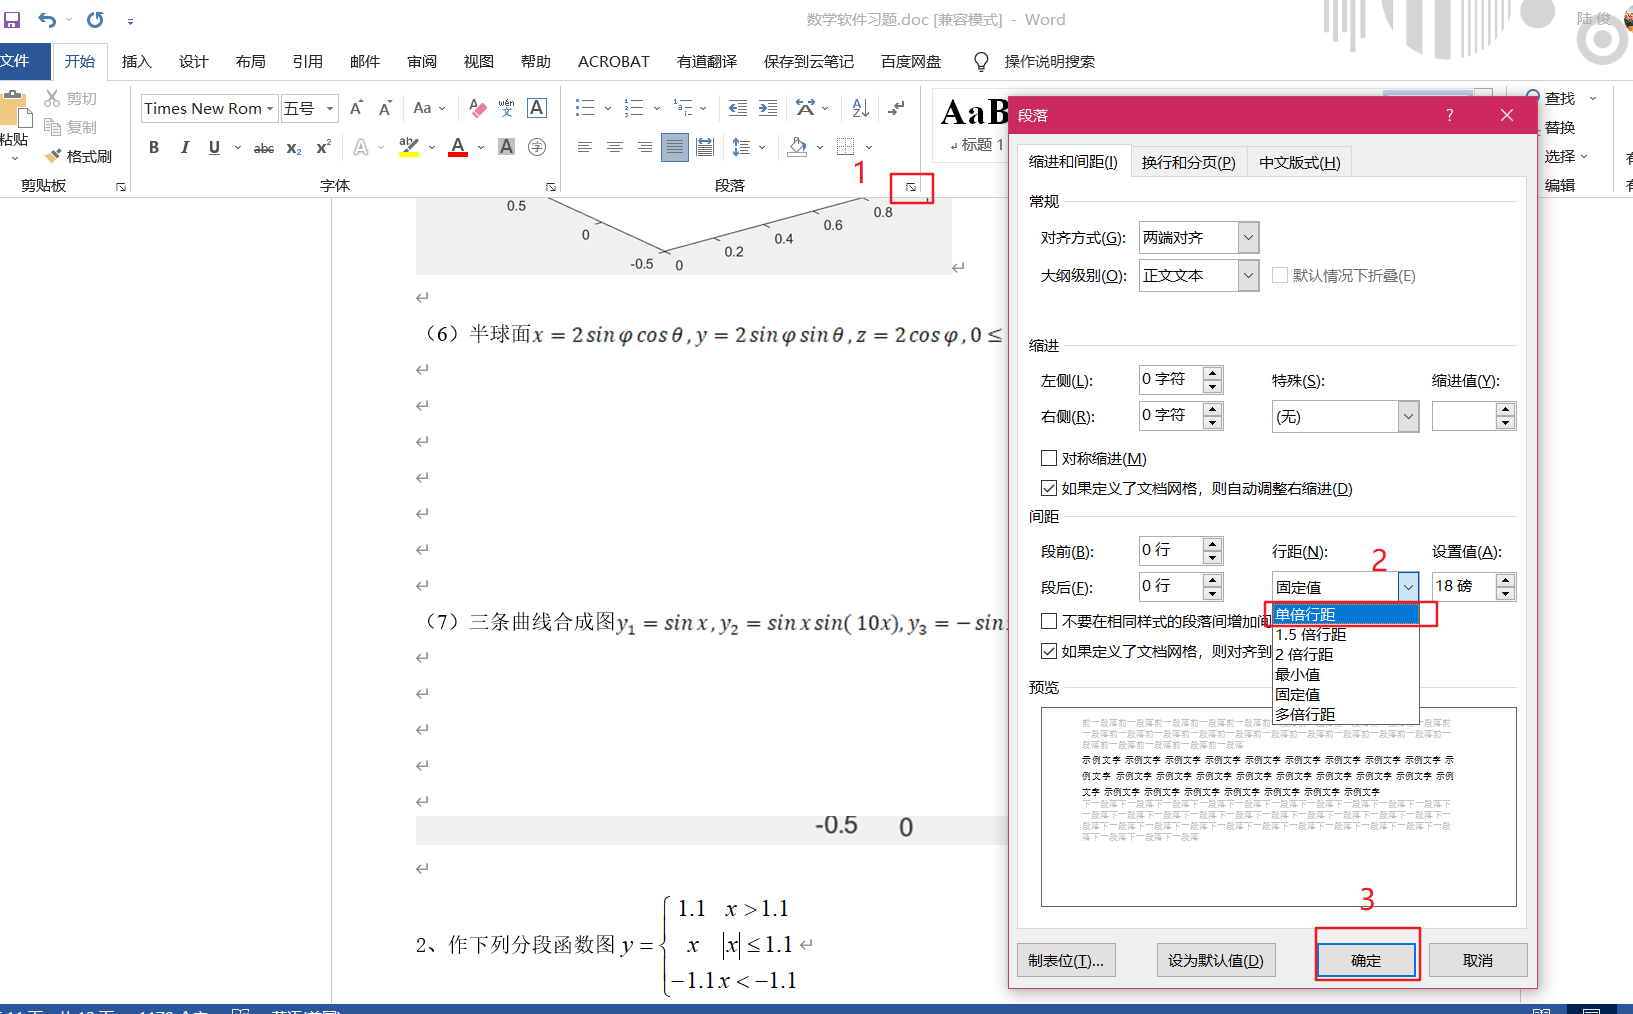Apply paragraph shading with the paint bucket
1633x1014 pixels.
797,148
